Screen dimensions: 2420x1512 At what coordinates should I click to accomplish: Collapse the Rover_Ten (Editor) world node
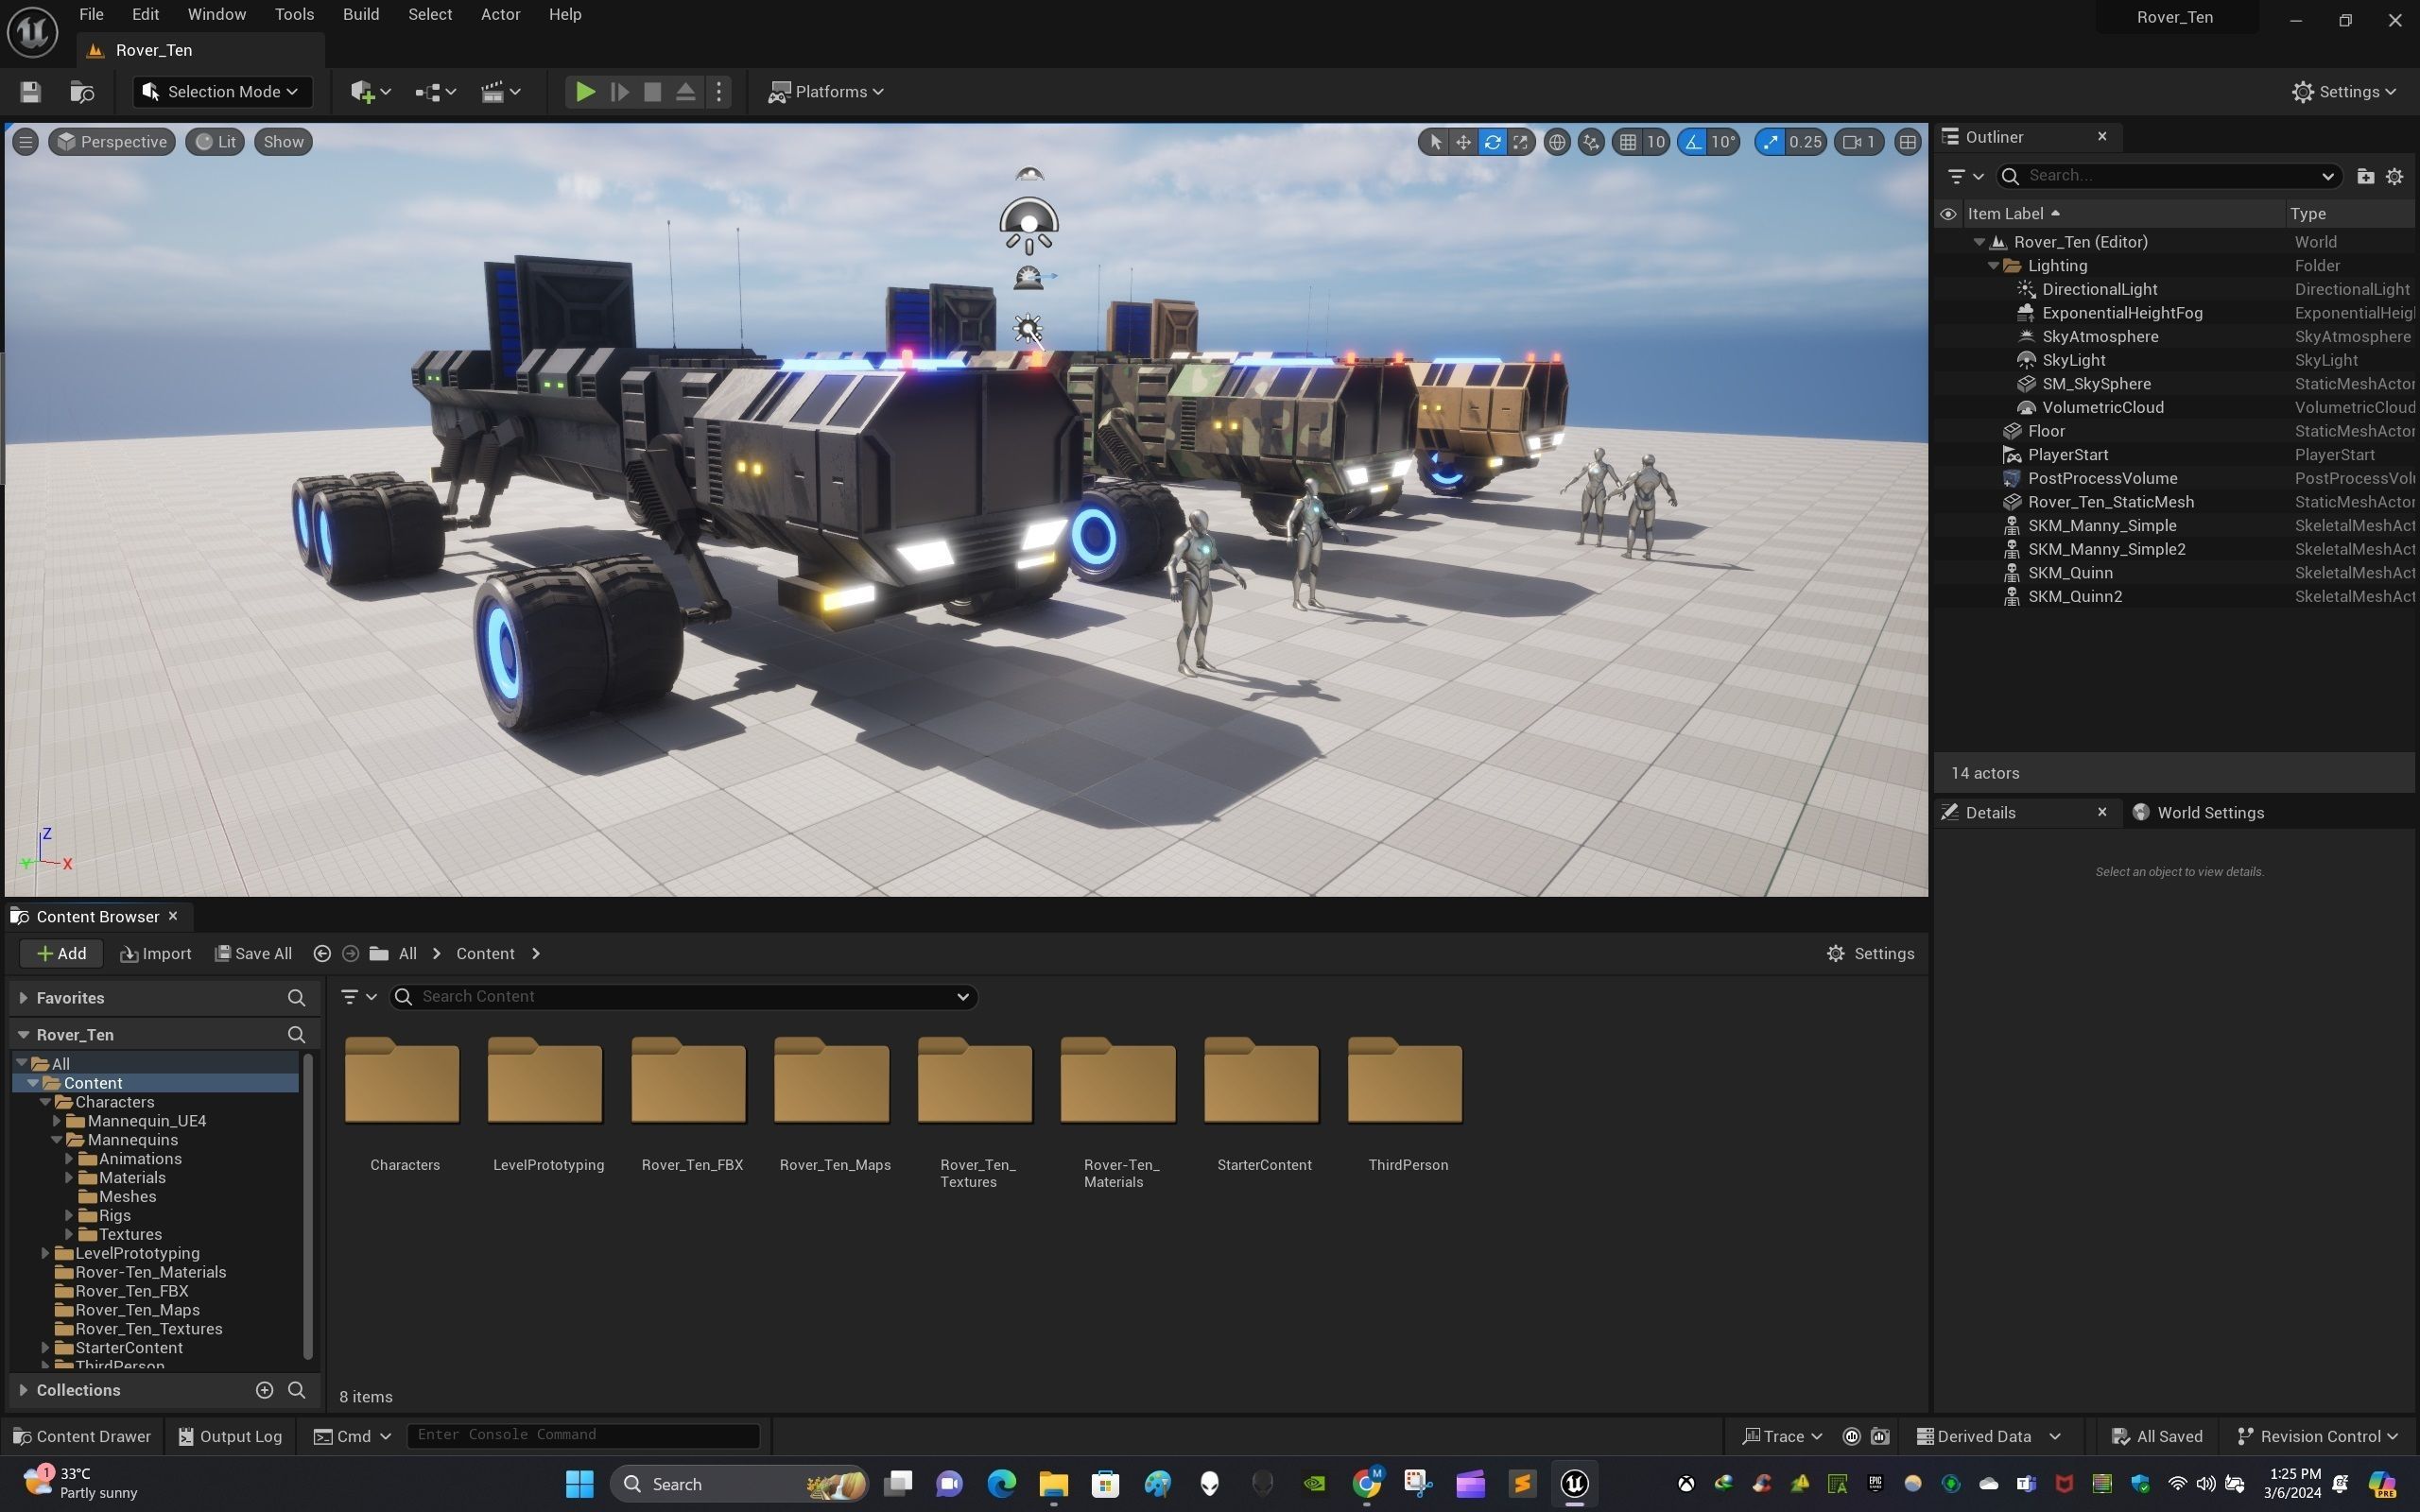[x=1979, y=242]
